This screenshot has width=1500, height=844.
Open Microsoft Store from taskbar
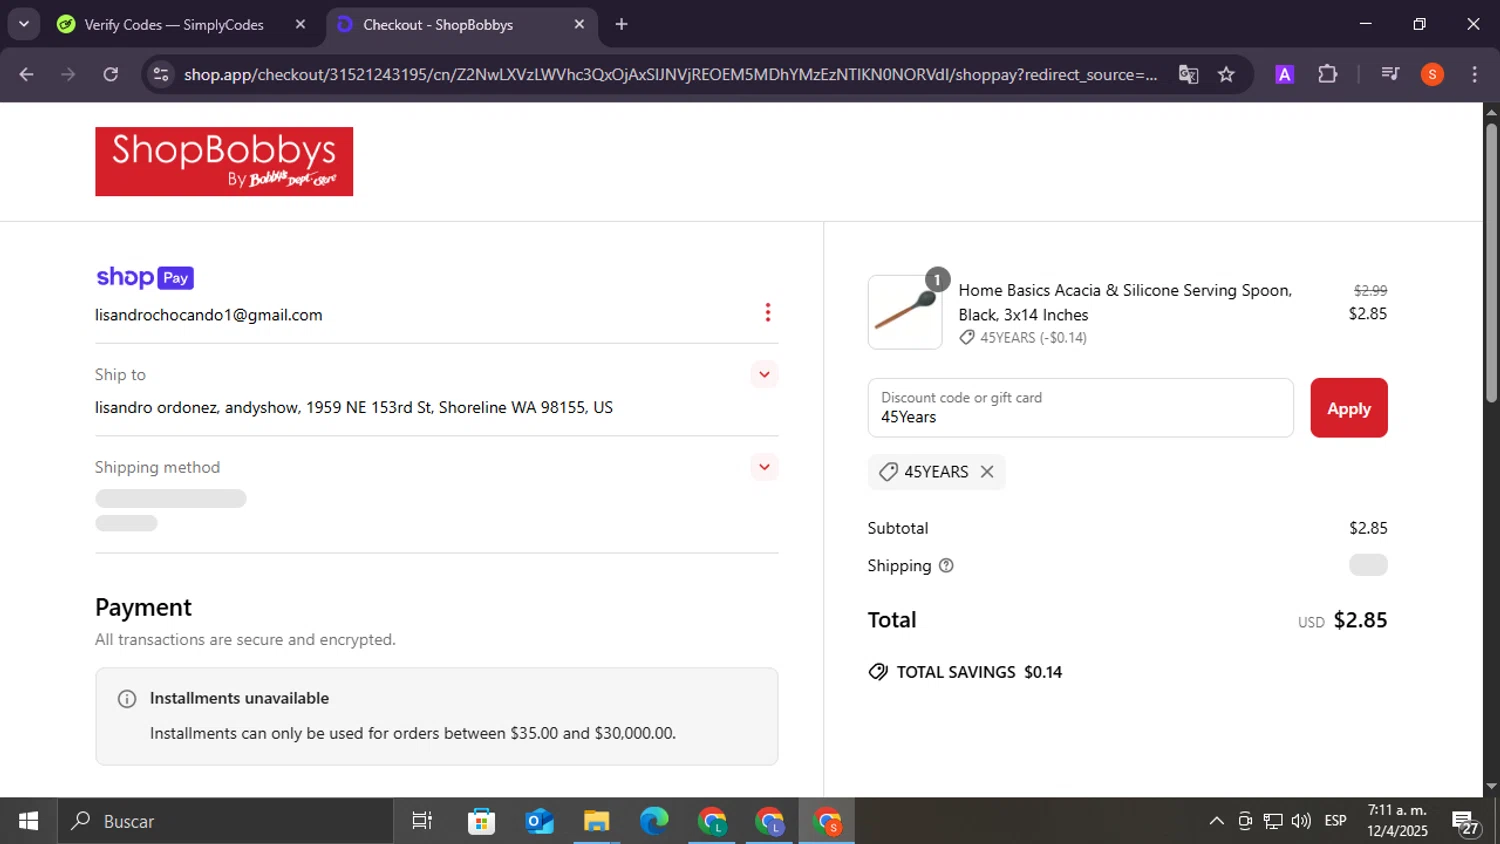481,821
